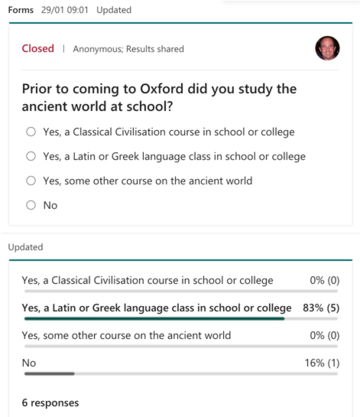Click the Forms sender name

point(21,10)
